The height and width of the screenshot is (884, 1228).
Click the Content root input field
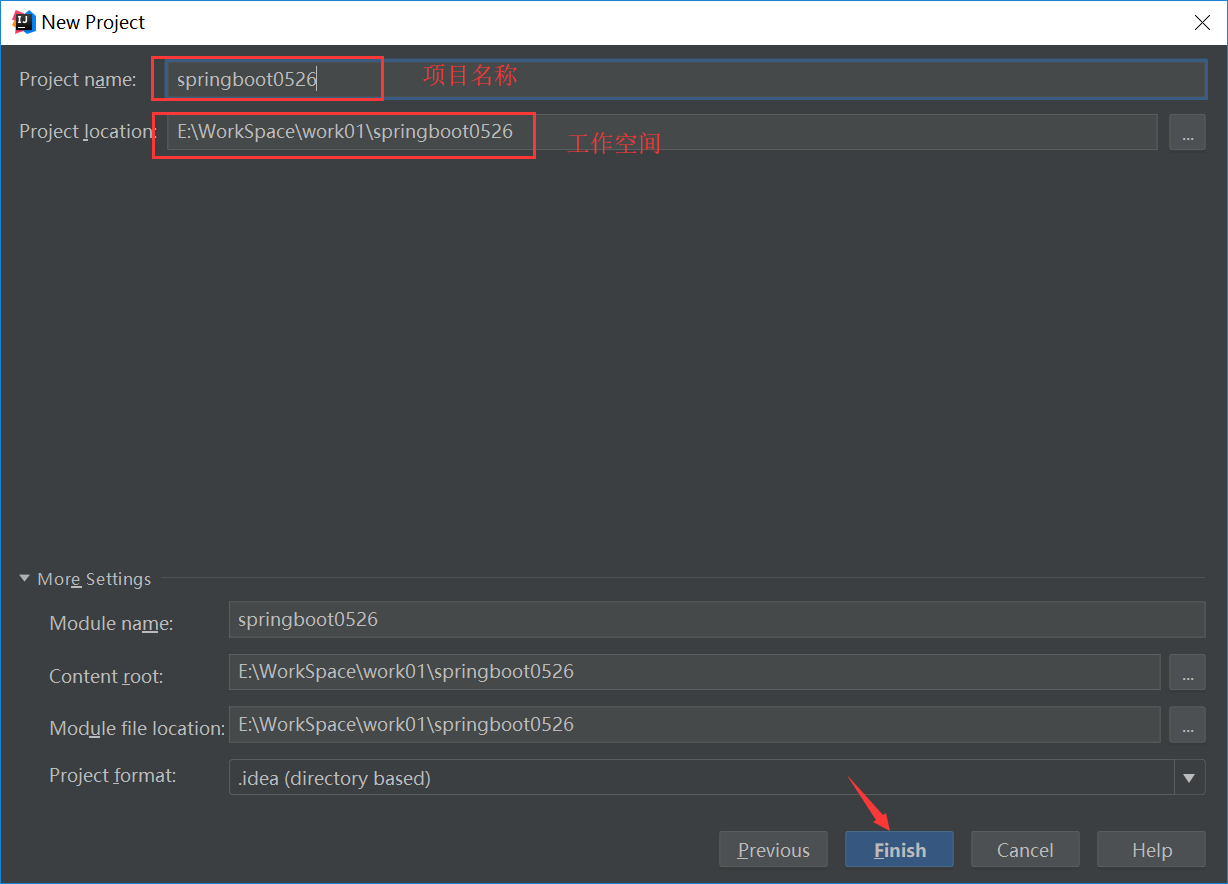(x=695, y=672)
